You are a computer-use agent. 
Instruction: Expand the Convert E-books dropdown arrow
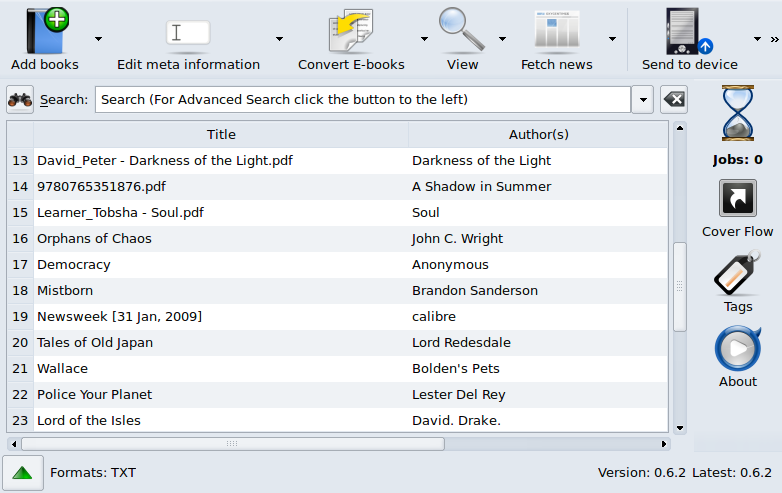424,39
